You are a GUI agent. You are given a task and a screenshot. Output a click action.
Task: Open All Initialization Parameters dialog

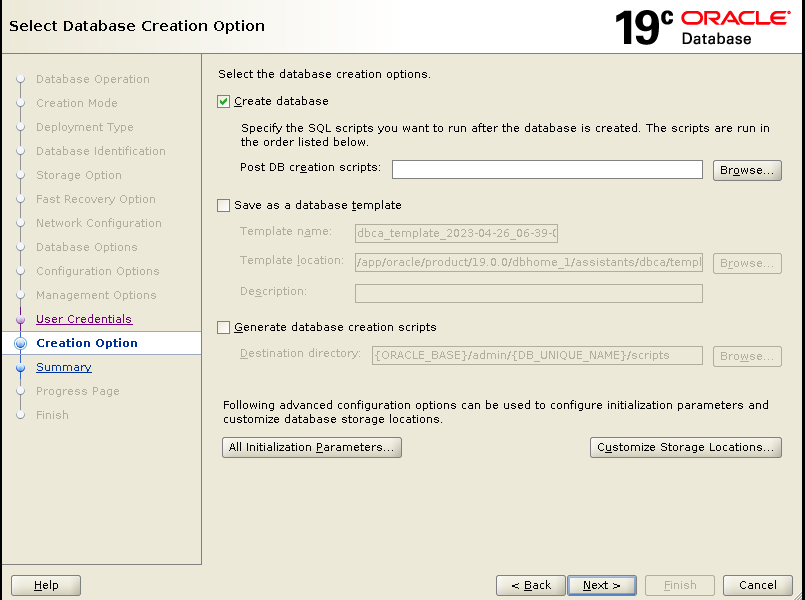(x=312, y=447)
